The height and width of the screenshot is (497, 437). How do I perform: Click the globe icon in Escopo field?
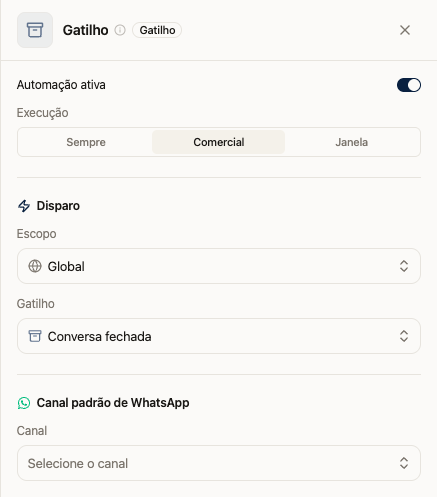[x=35, y=266]
